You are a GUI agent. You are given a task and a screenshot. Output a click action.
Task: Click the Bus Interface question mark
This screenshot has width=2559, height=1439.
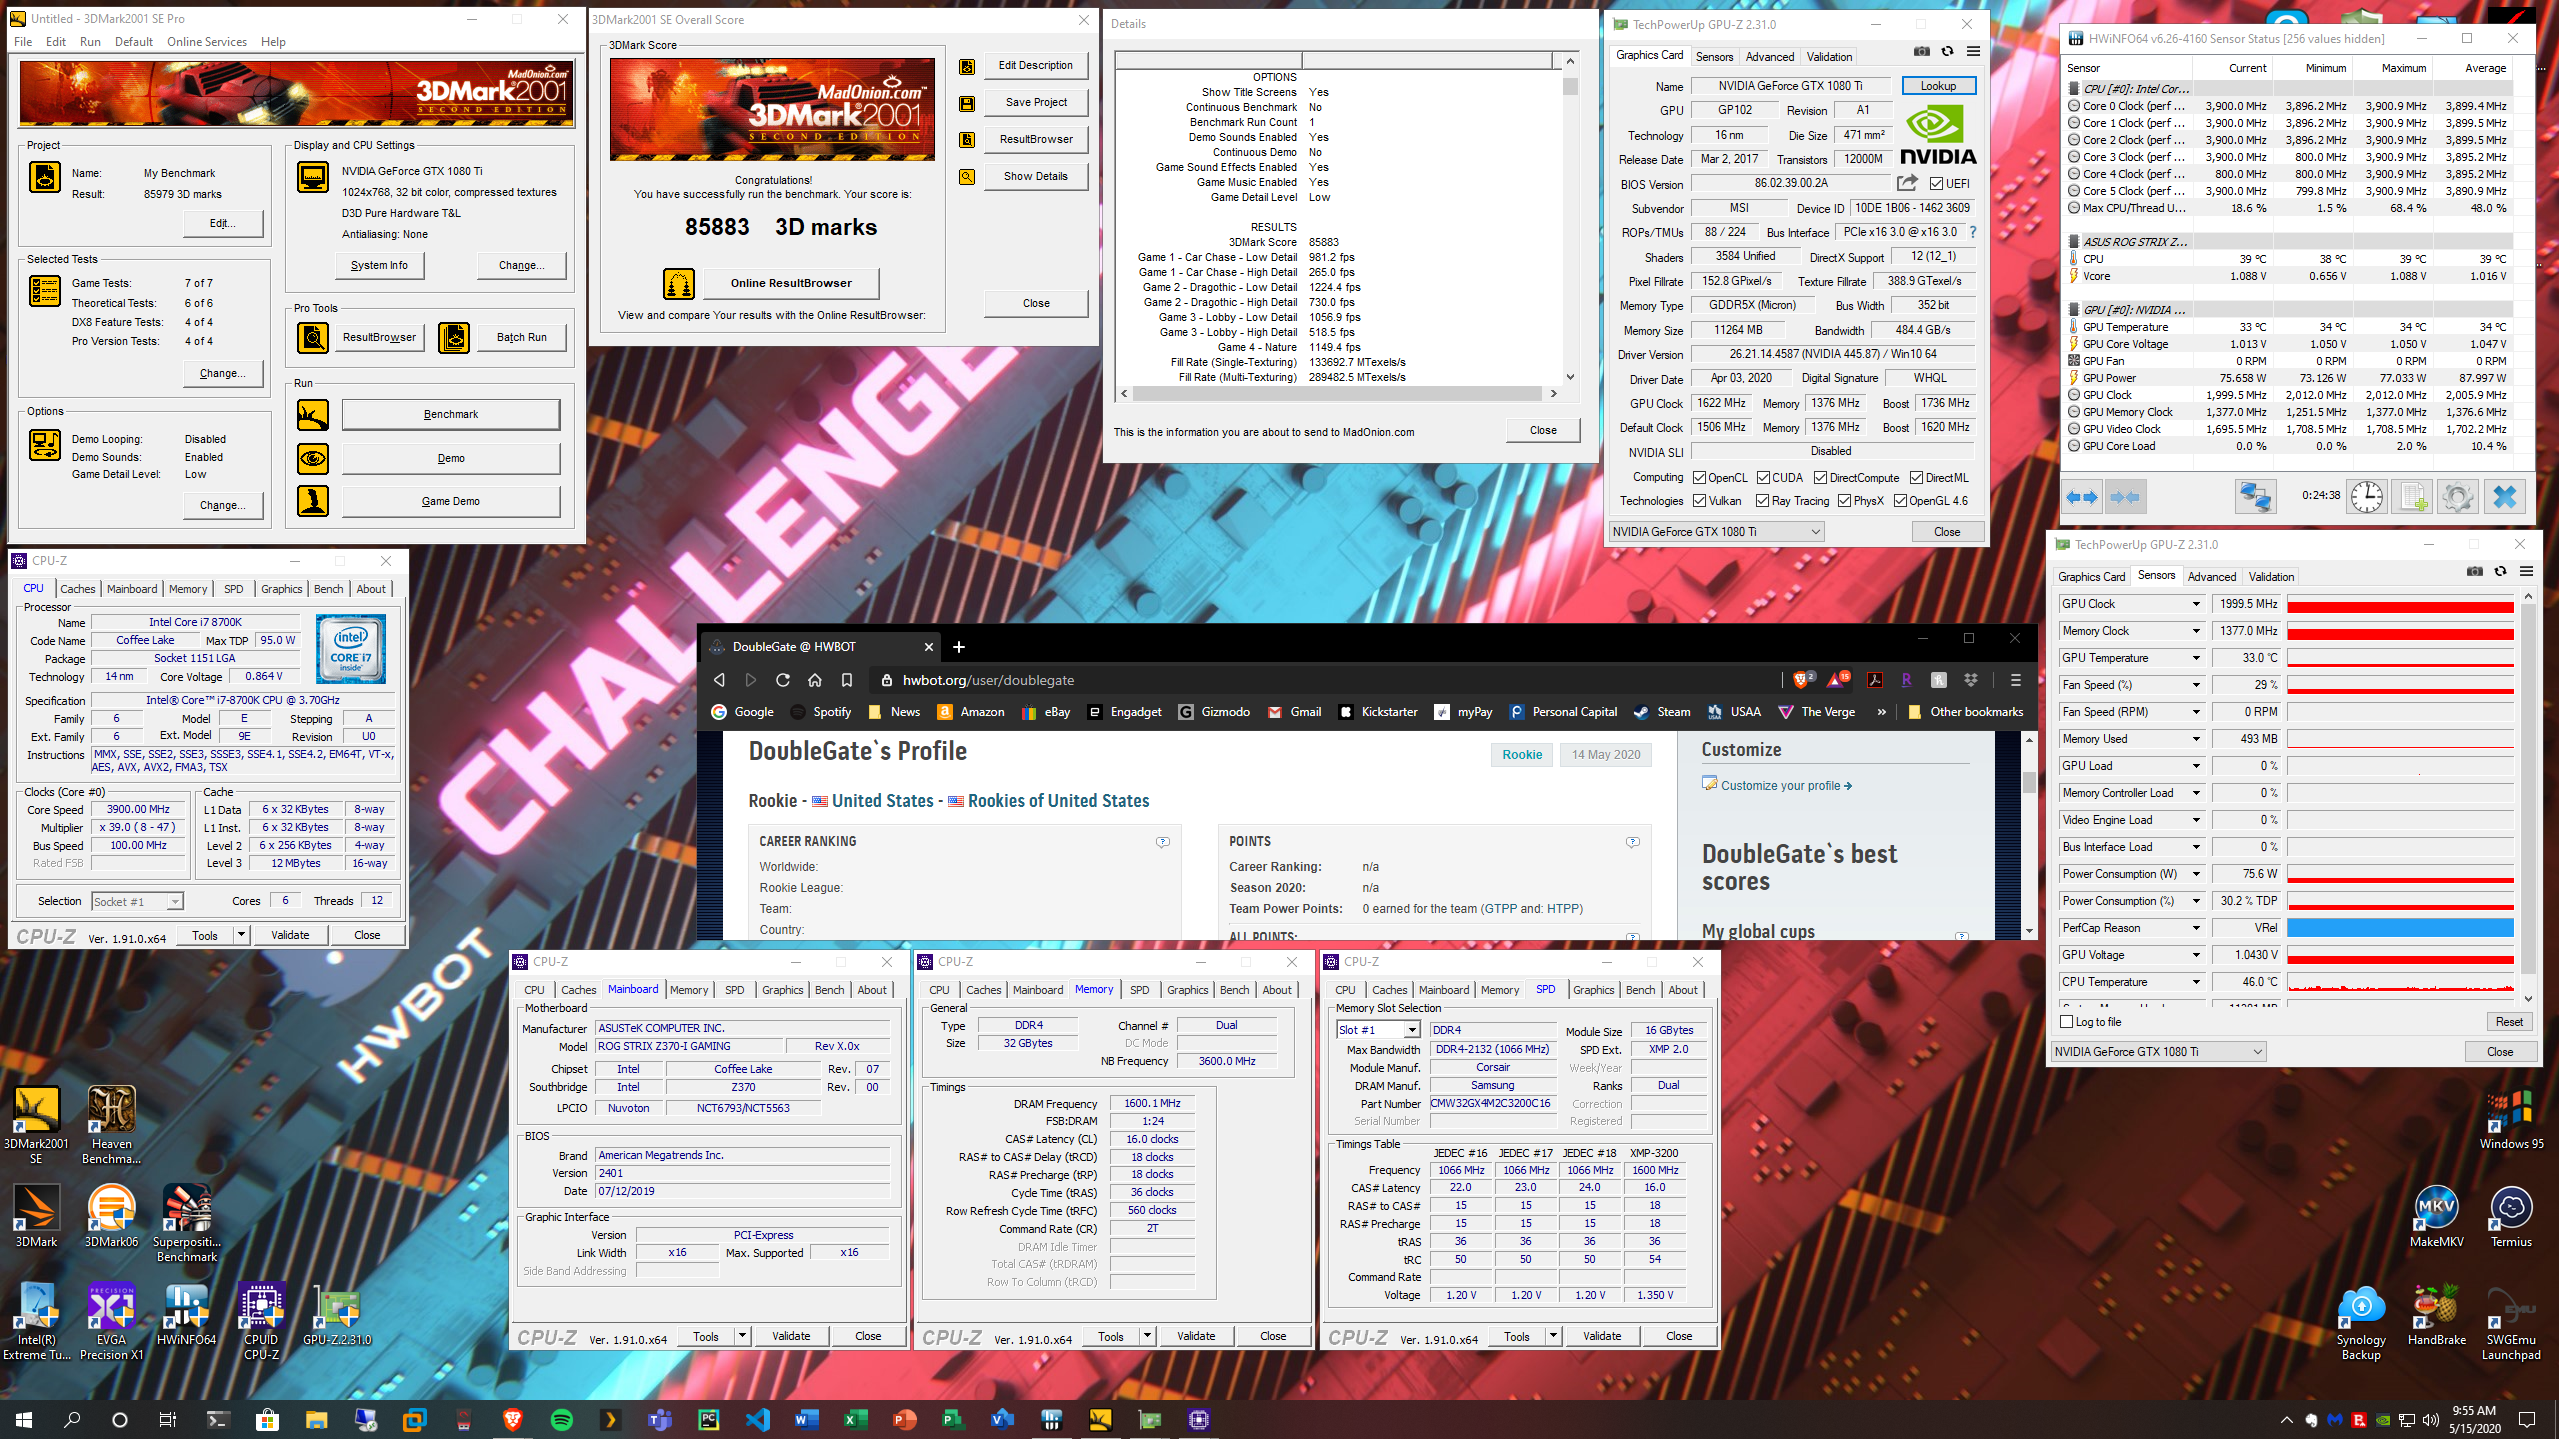1972,232
